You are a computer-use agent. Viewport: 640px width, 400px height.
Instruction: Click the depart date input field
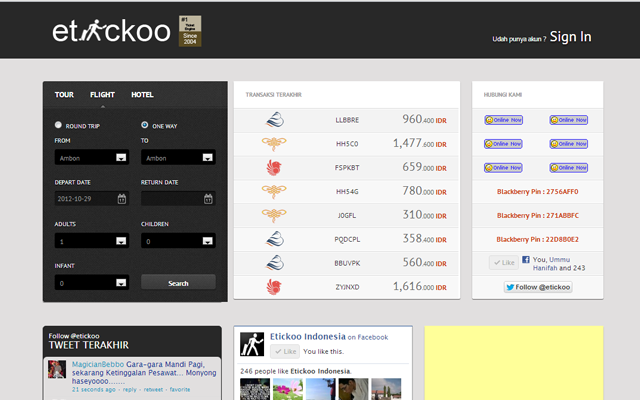coord(84,199)
